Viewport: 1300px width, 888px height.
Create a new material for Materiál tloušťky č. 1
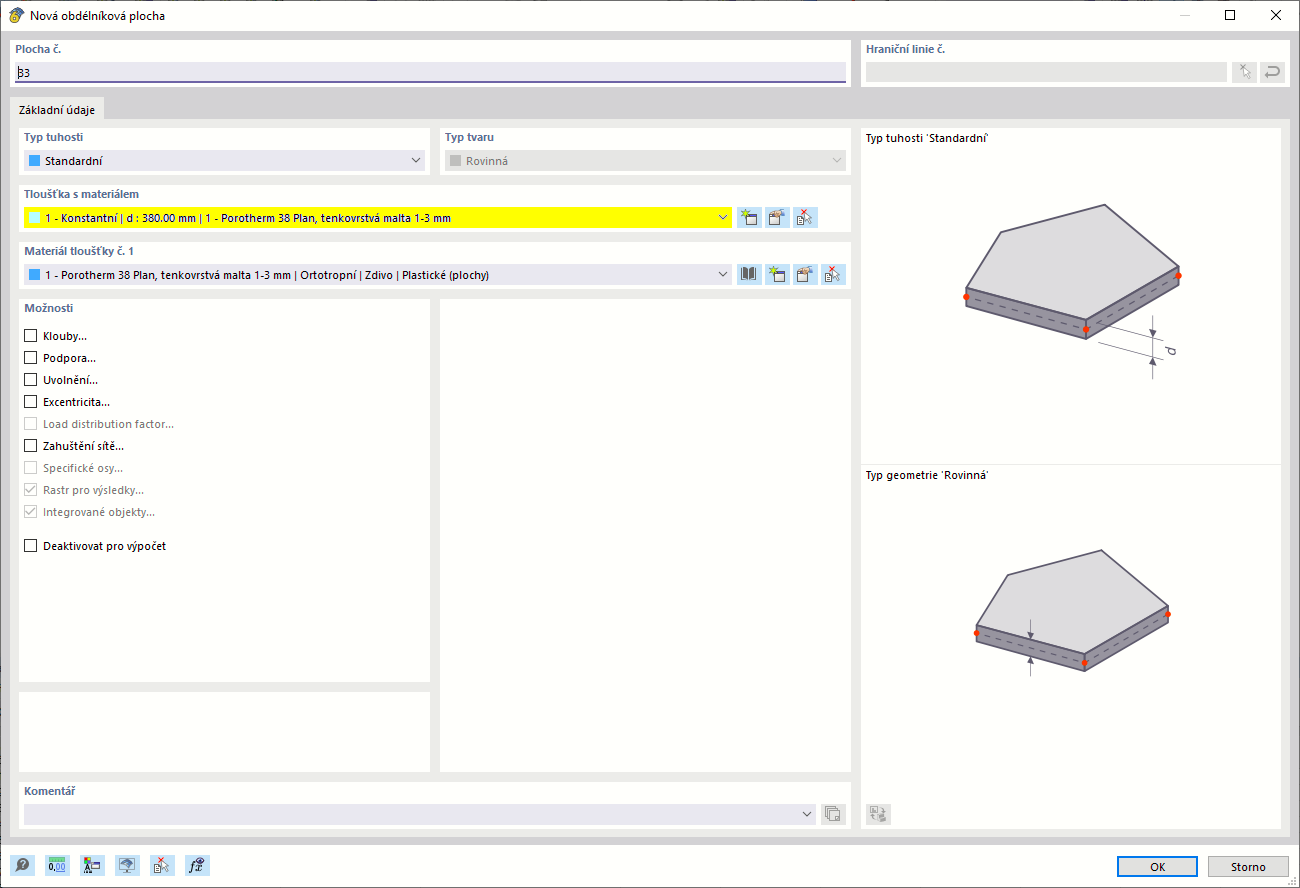point(778,275)
